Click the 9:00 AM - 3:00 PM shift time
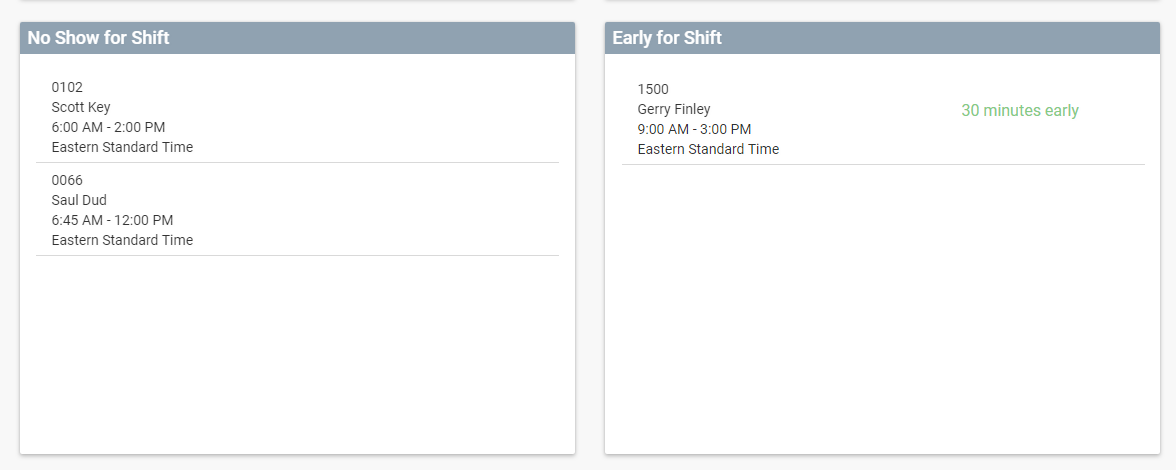The image size is (1176, 470). tap(694, 129)
